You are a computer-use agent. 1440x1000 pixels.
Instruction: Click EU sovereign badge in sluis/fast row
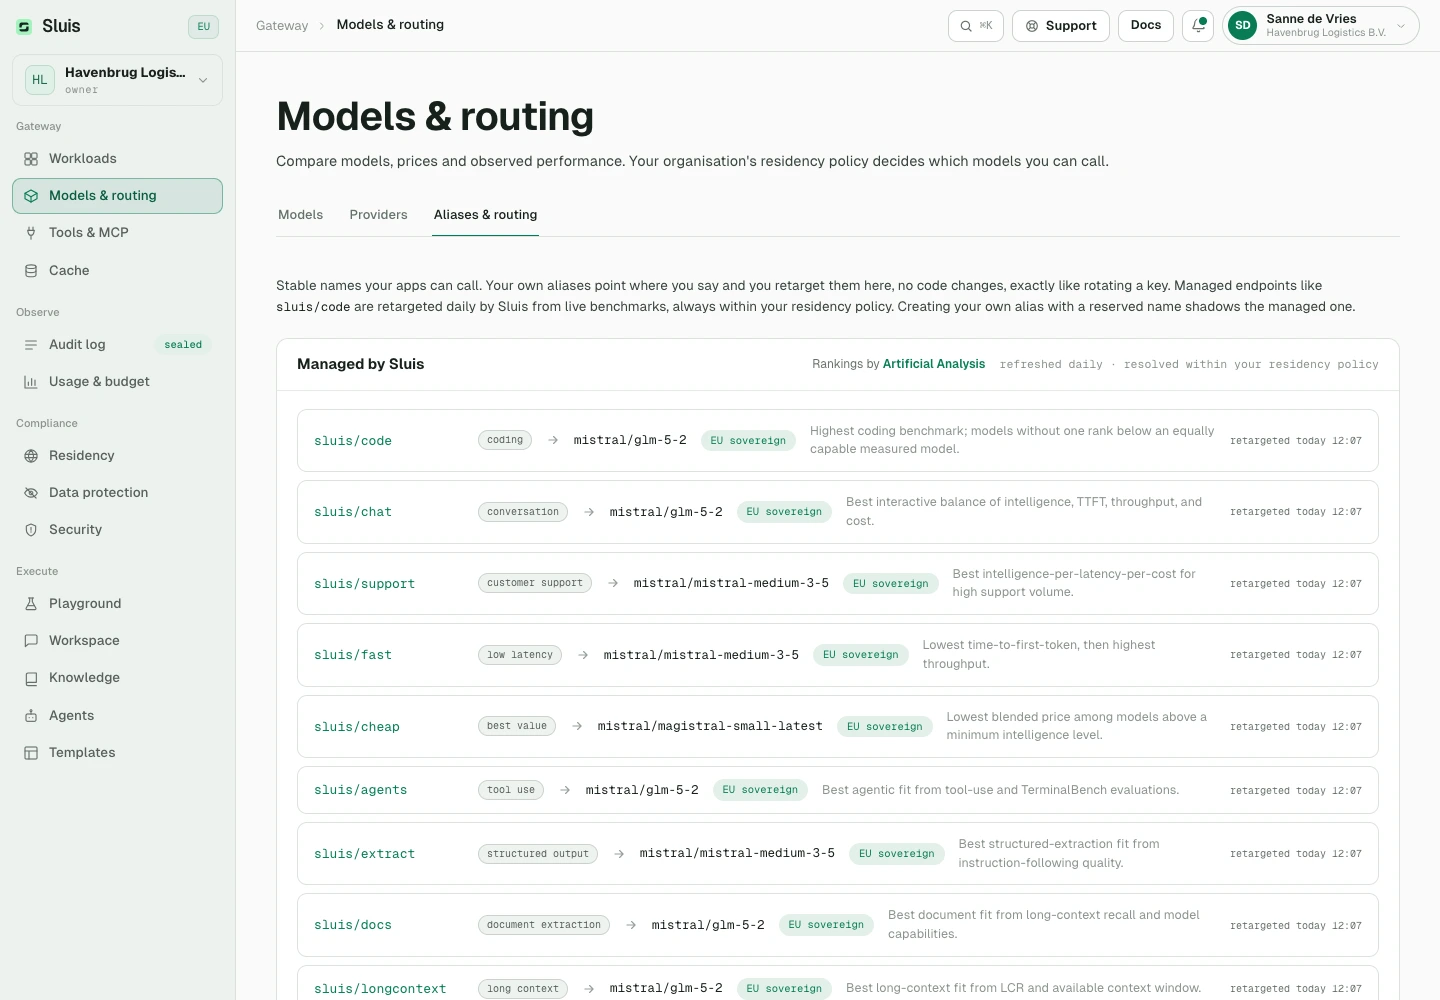[x=861, y=655]
